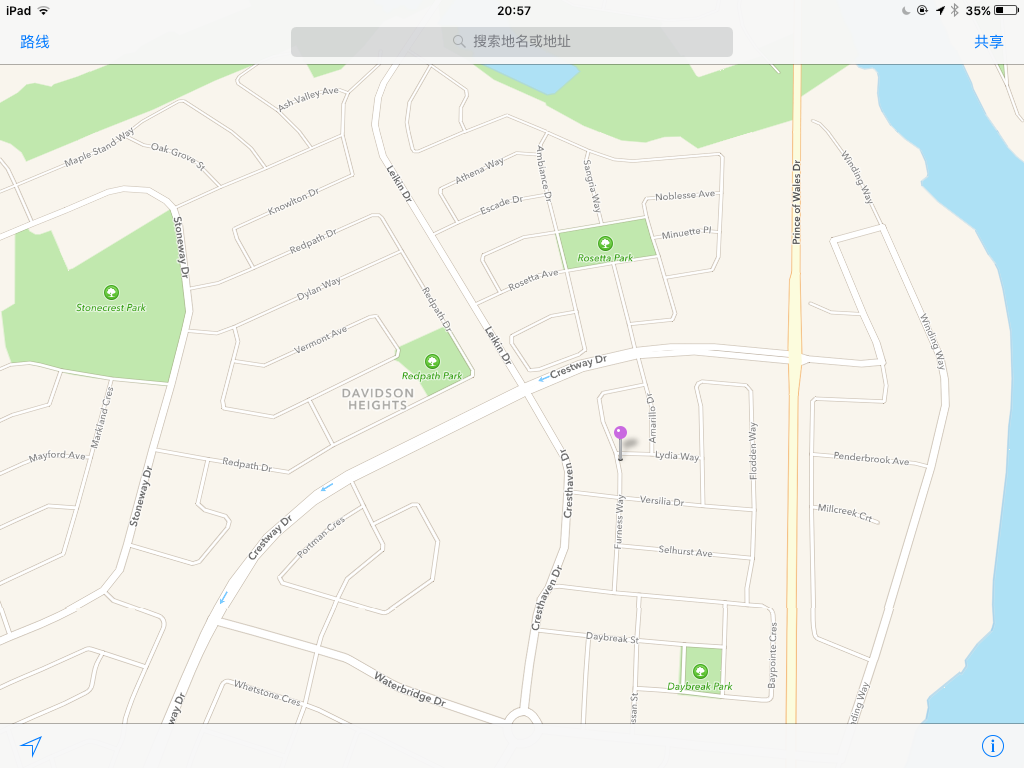Viewport: 1024px width, 768px height.
Task: Select the Redpath Park tree icon
Action: [x=432, y=361]
